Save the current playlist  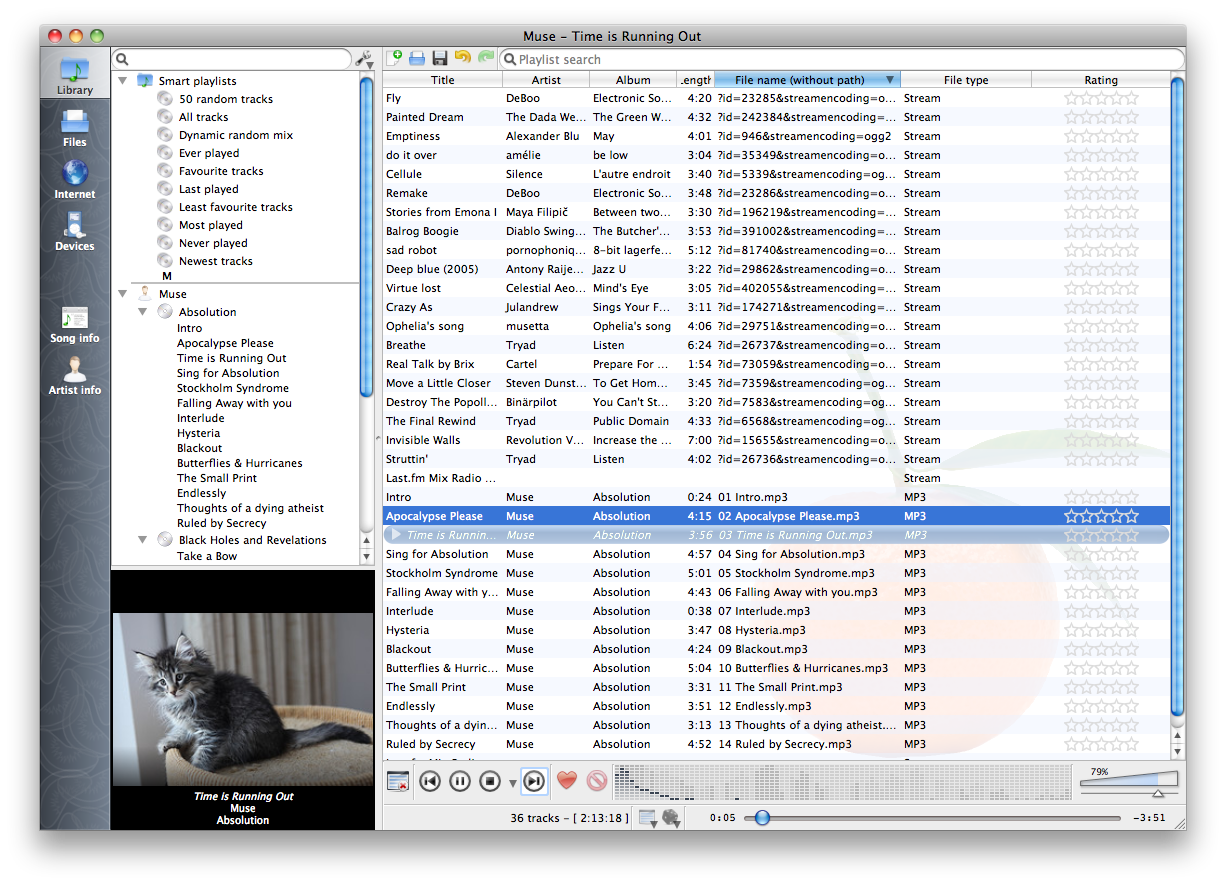440,58
